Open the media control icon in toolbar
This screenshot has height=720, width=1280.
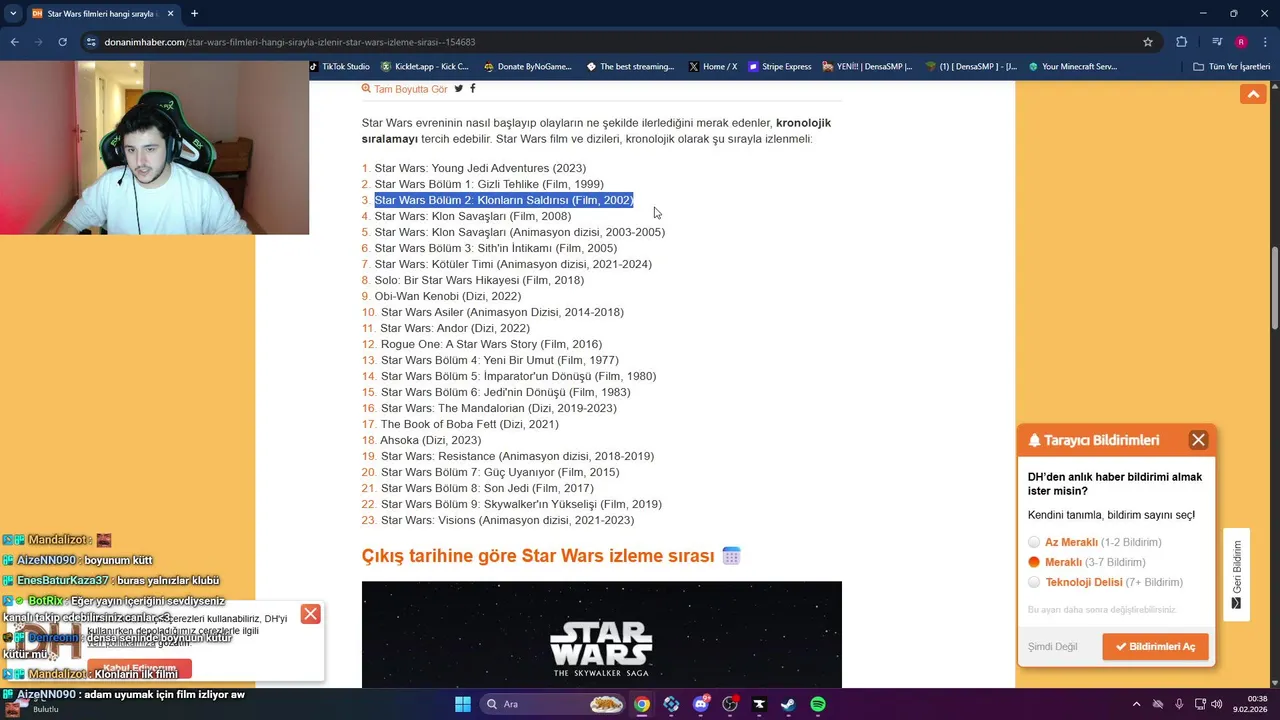[1217, 42]
